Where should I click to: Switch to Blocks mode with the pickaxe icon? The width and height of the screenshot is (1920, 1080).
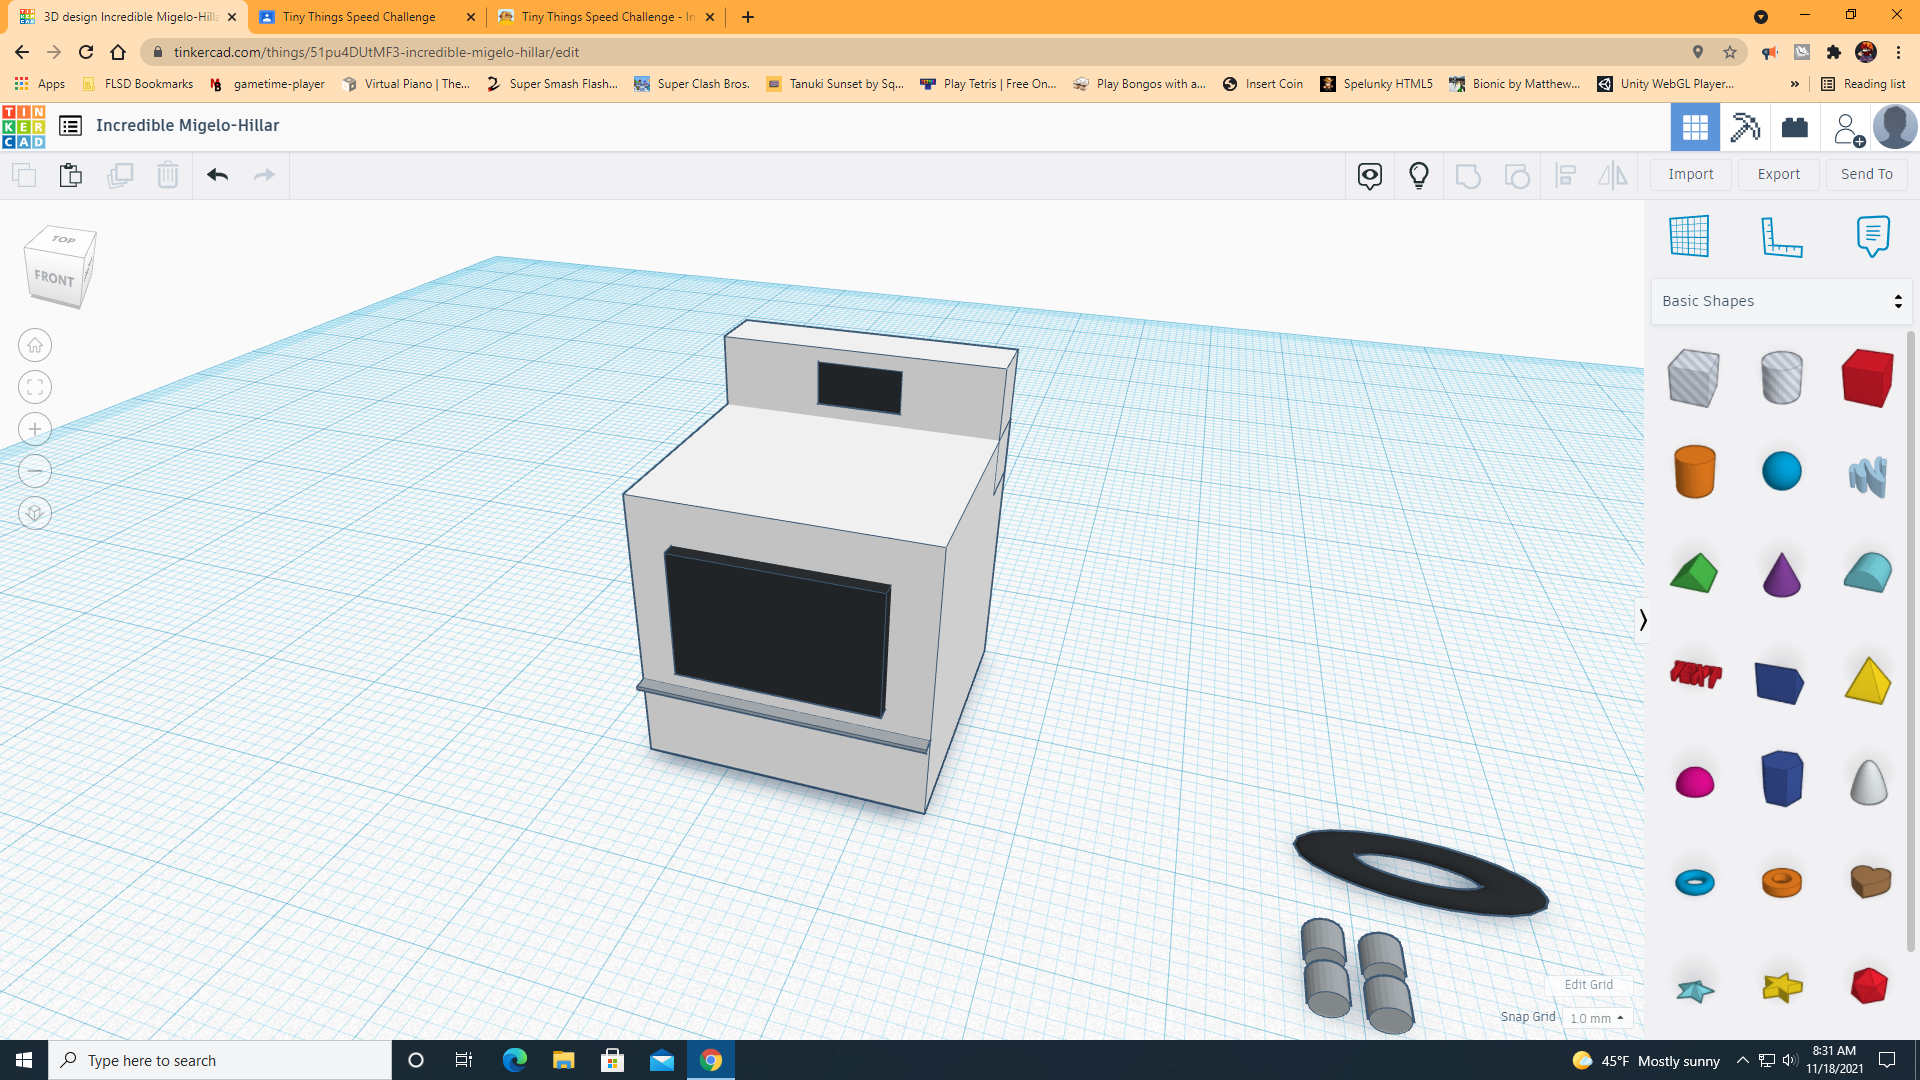click(x=1745, y=127)
